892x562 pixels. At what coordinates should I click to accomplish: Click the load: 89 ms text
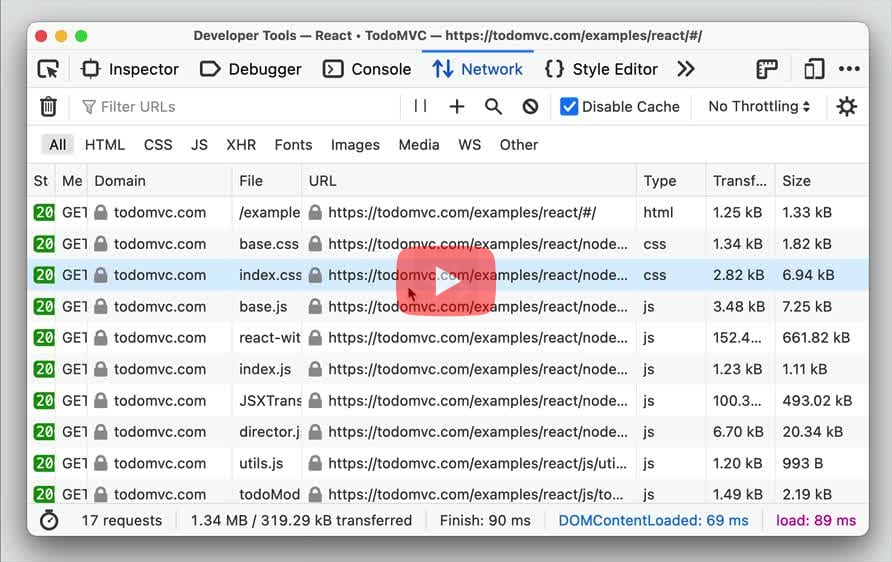coord(816,520)
